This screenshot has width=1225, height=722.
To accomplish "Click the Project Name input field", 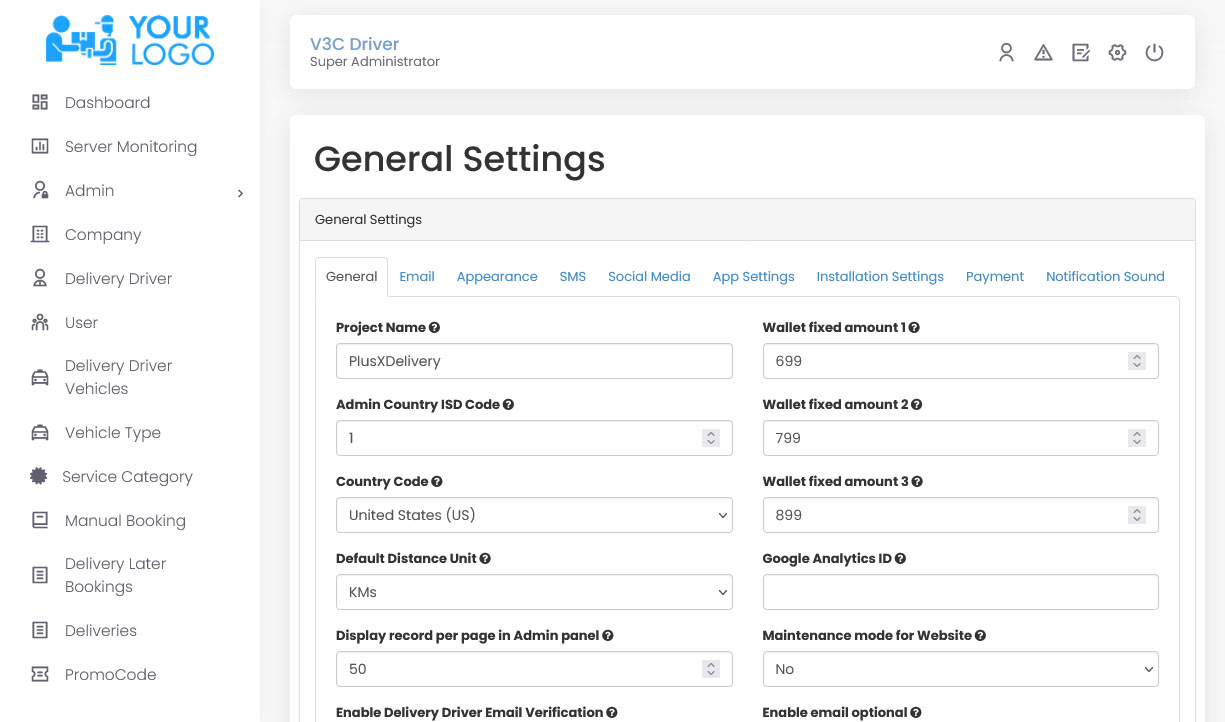I will (534, 361).
